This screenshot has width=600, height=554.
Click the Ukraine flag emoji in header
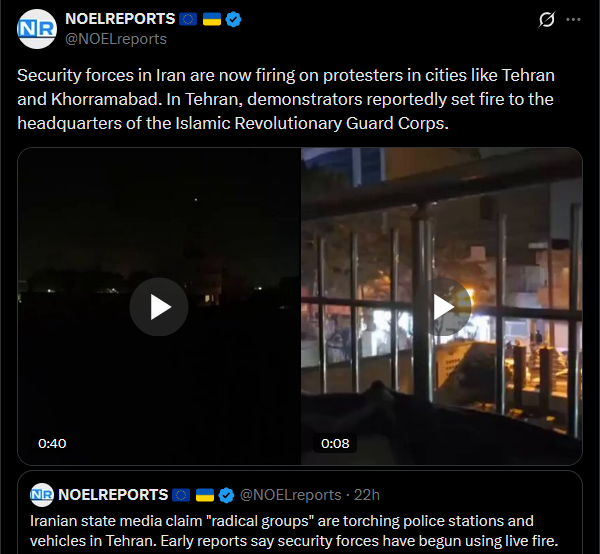(x=212, y=19)
